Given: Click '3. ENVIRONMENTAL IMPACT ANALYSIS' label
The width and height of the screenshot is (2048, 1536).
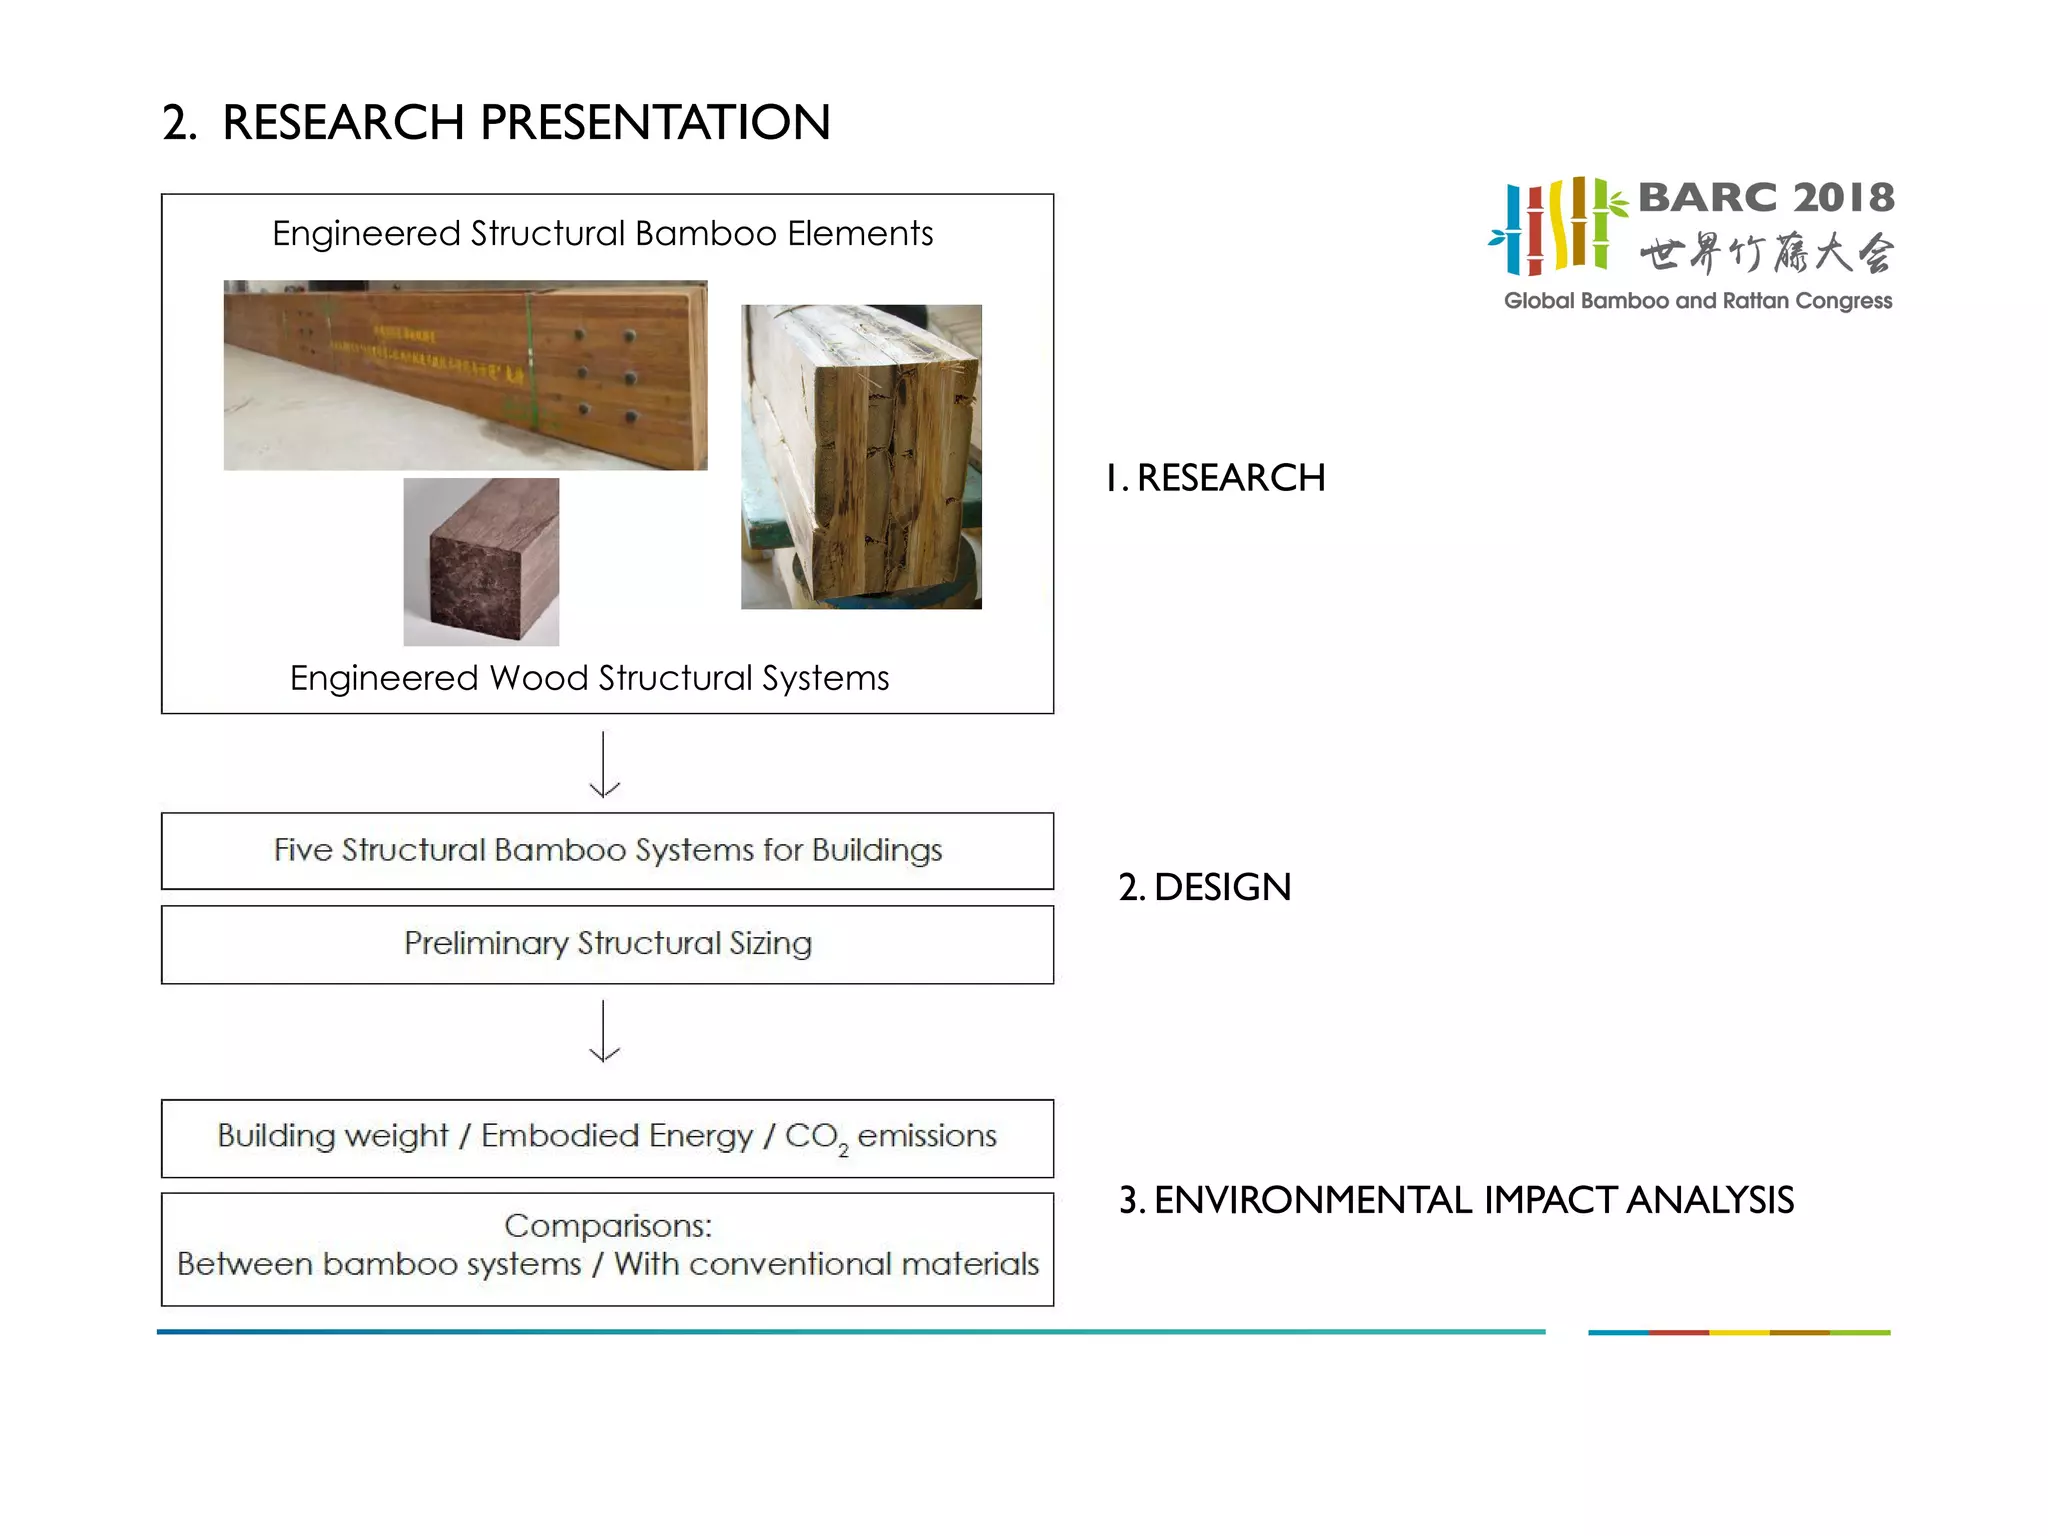Looking at the screenshot, I should [1456, 1200].
